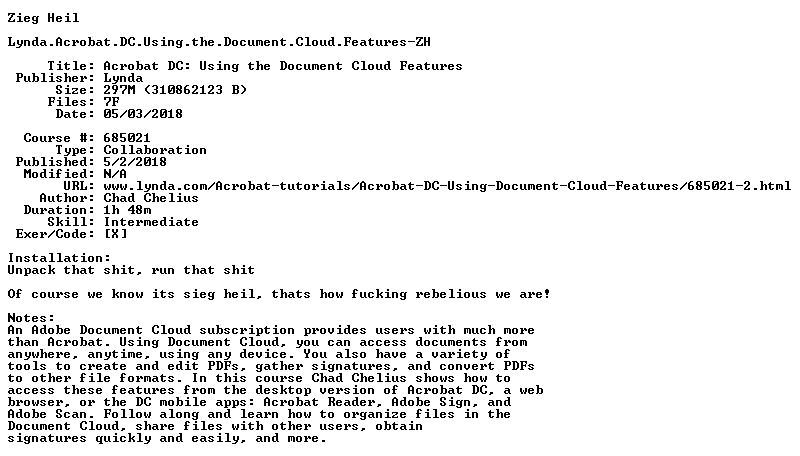Viewport: 800px width, 456px height.
Task: Click the last notes line about signatures
Action: click(167, 439)
